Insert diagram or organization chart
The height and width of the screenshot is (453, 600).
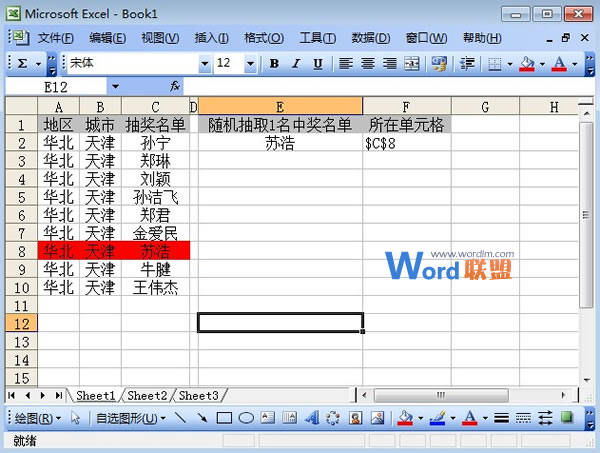[333, 418]
